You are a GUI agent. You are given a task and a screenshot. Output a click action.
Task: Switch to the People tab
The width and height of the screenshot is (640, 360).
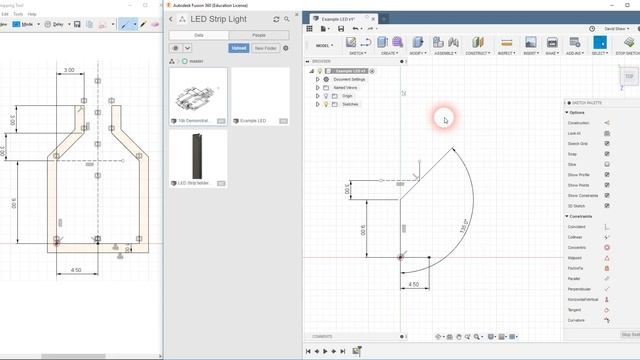pyautogui.click(x=259, y=36)
